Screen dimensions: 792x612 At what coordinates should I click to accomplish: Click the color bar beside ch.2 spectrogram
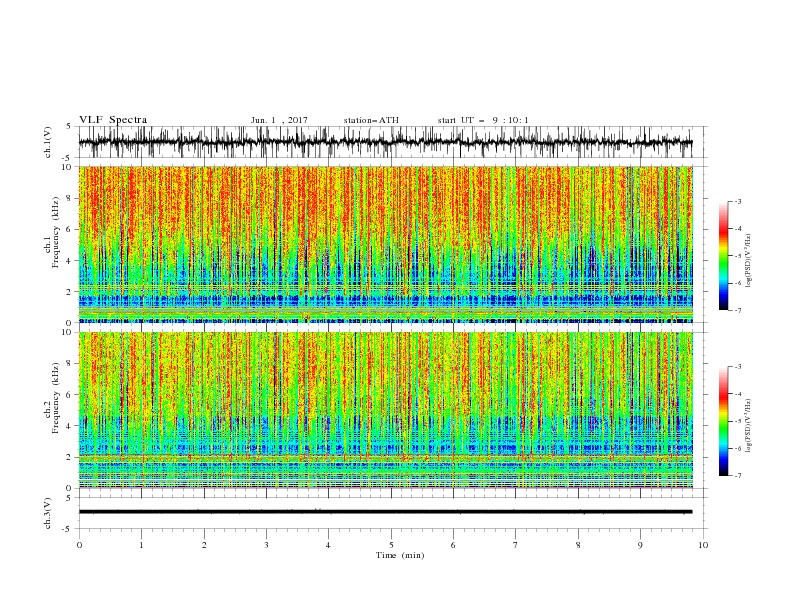pyautogui.click(x=724, y=421)
